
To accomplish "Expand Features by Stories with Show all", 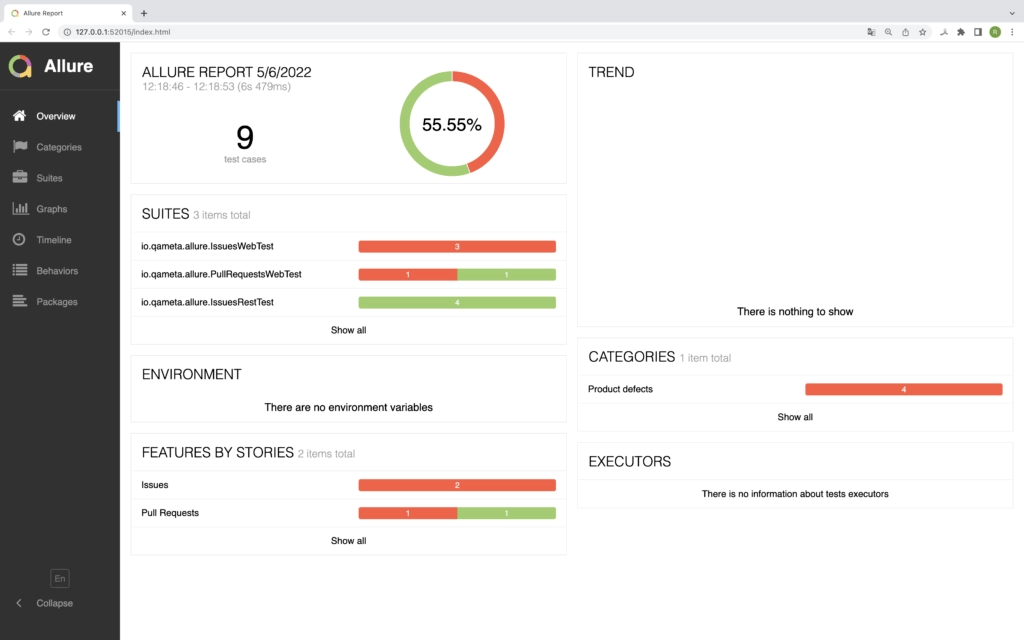I will tap(348, 540).
